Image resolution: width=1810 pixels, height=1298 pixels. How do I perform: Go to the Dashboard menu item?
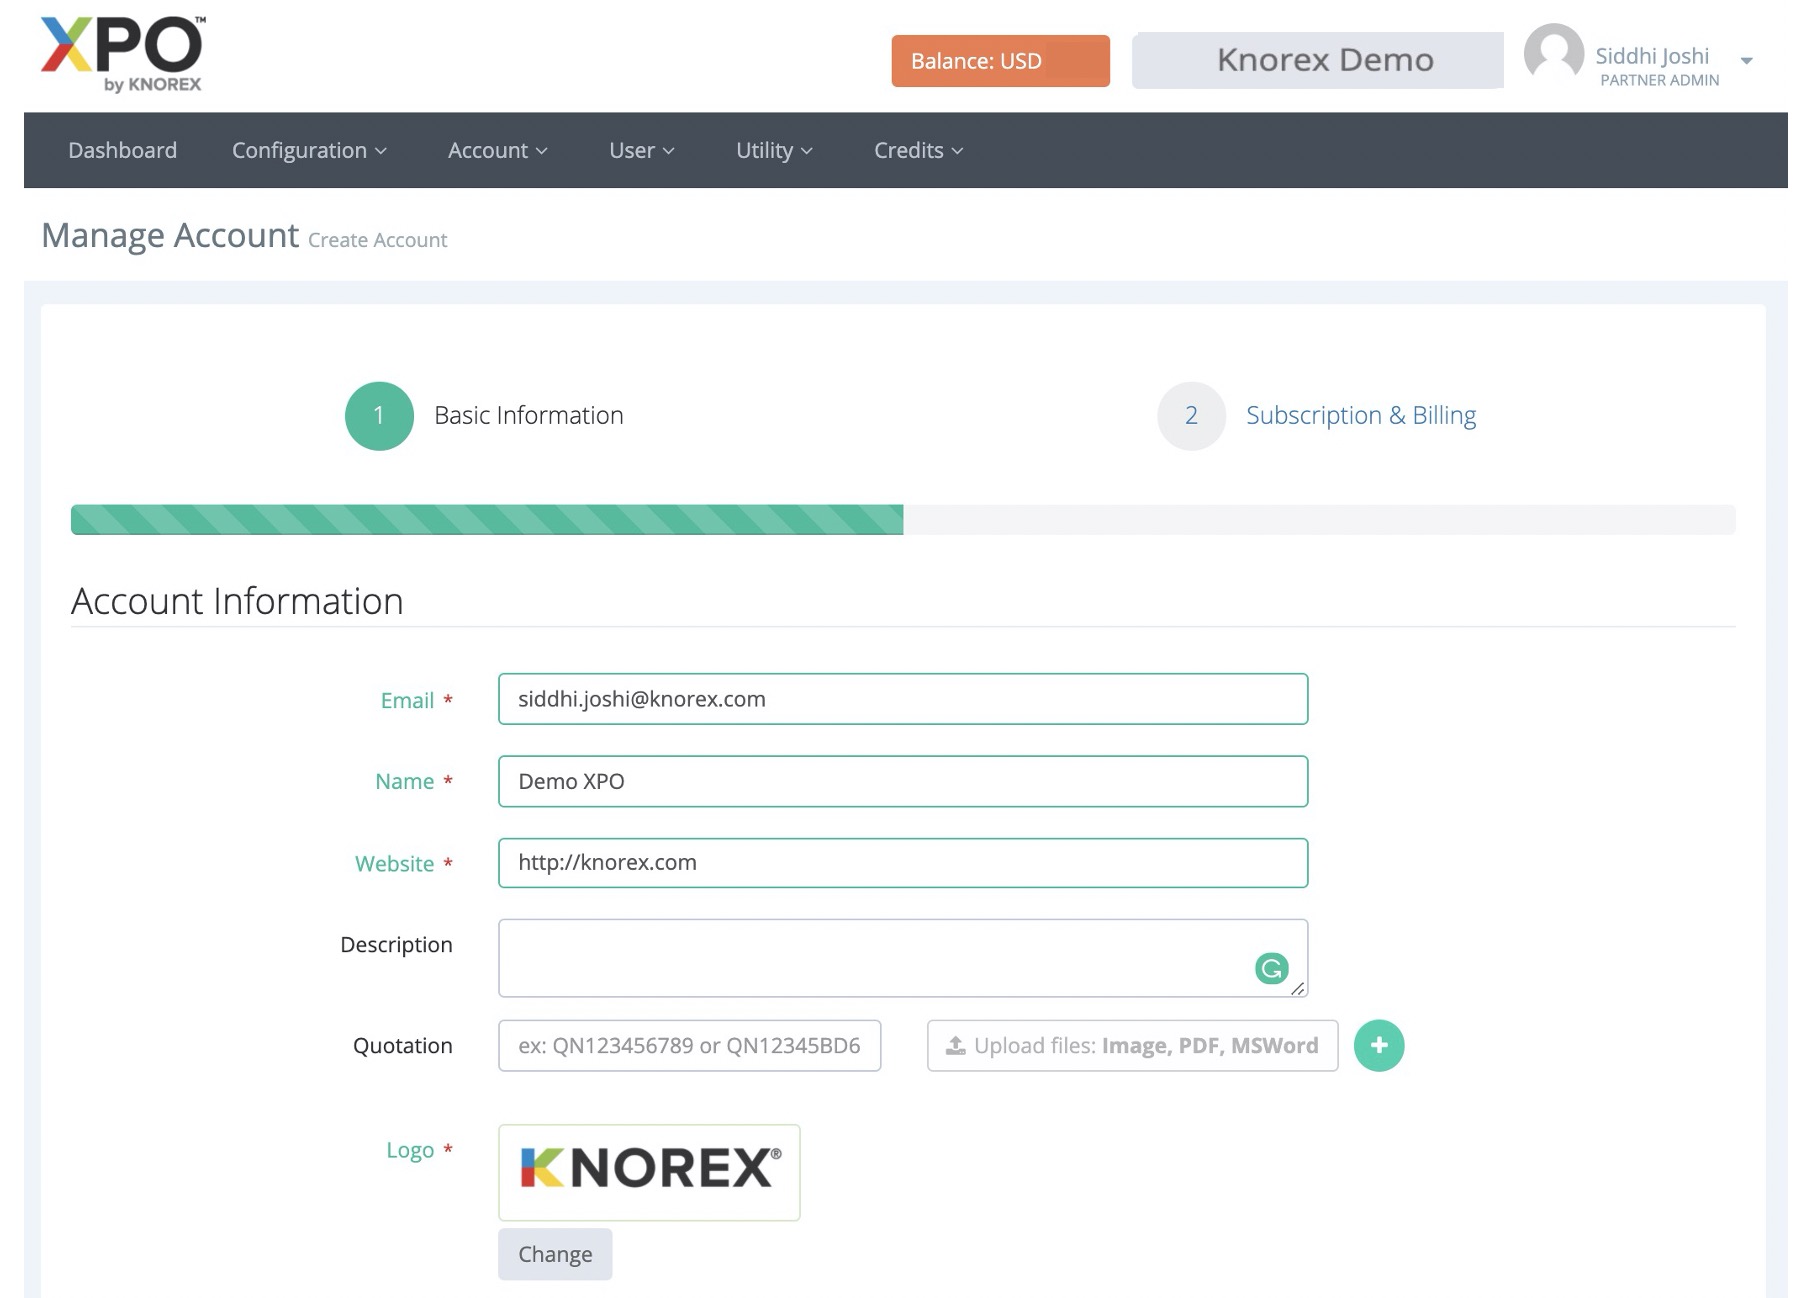tap(122, 150)
